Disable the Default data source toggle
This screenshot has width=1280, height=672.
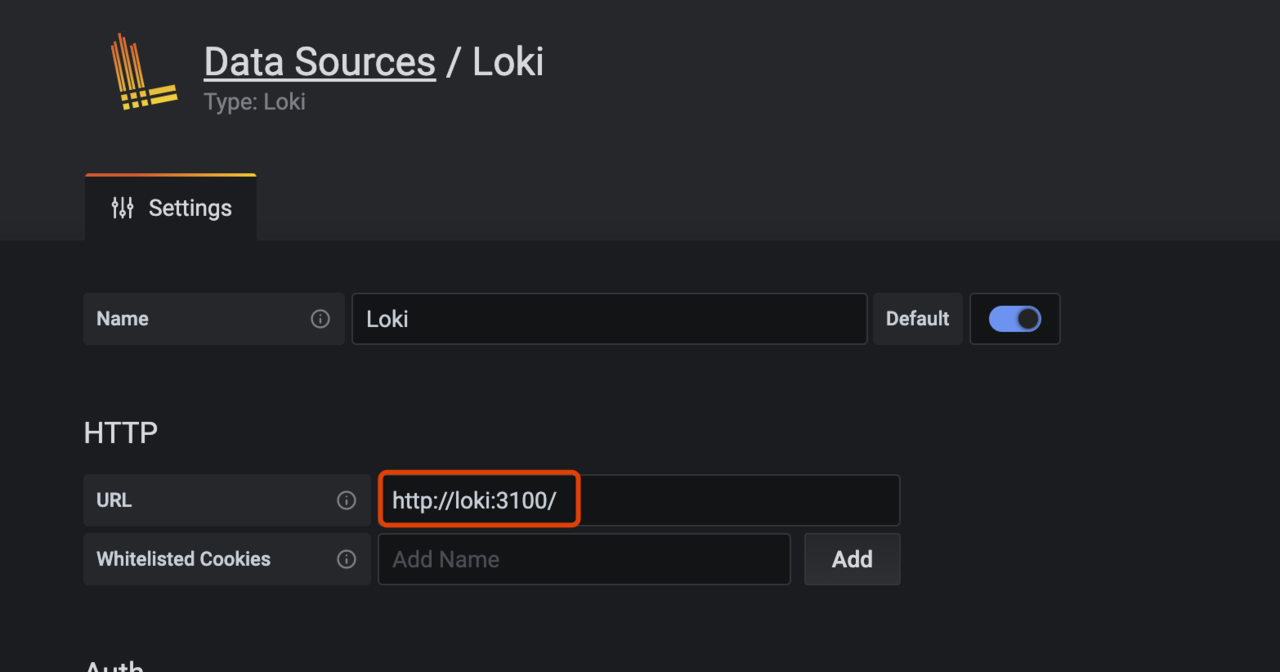coord(1014,319)
